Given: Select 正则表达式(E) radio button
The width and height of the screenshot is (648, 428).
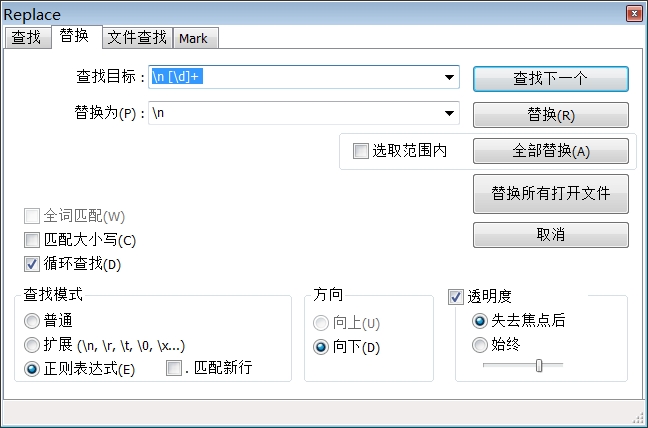Looking at the screenshot, I should tap(32, 369).
